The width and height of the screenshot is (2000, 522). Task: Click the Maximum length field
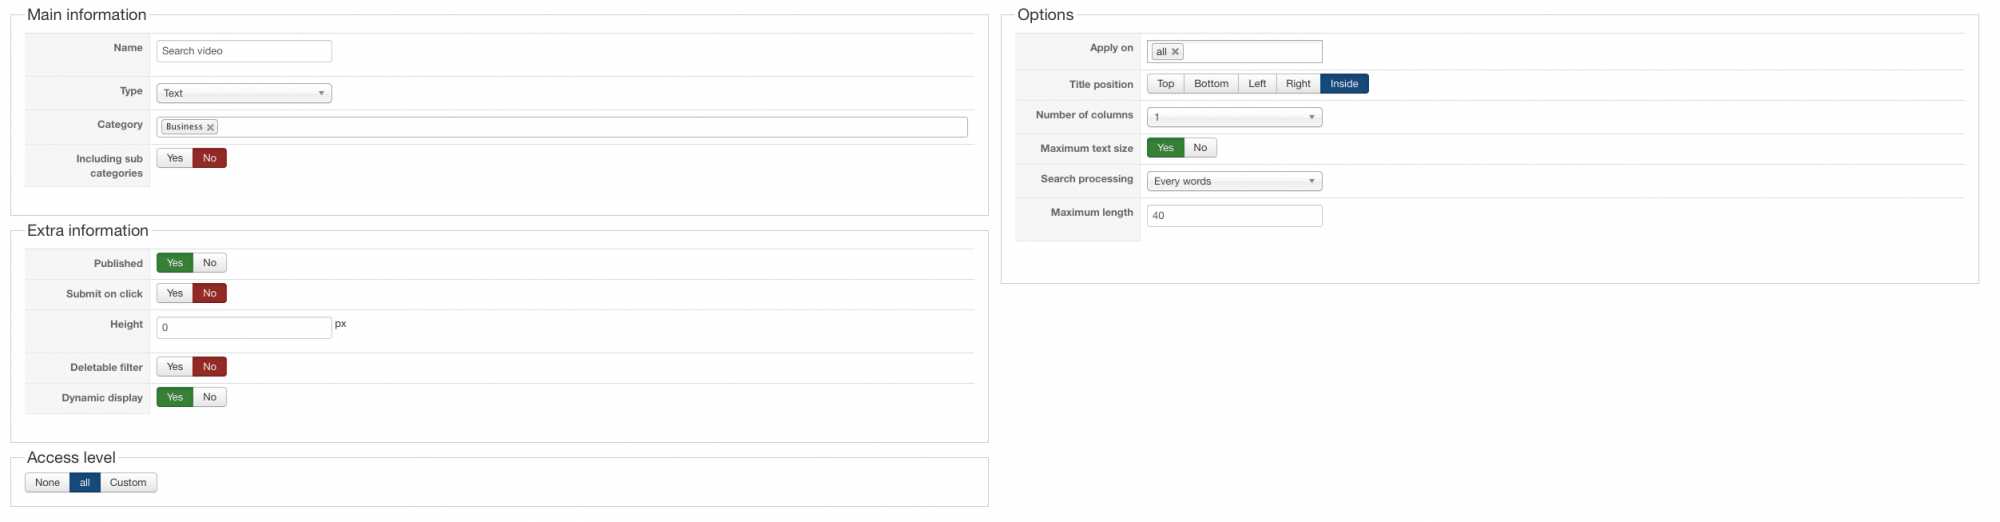point(1234,215)
